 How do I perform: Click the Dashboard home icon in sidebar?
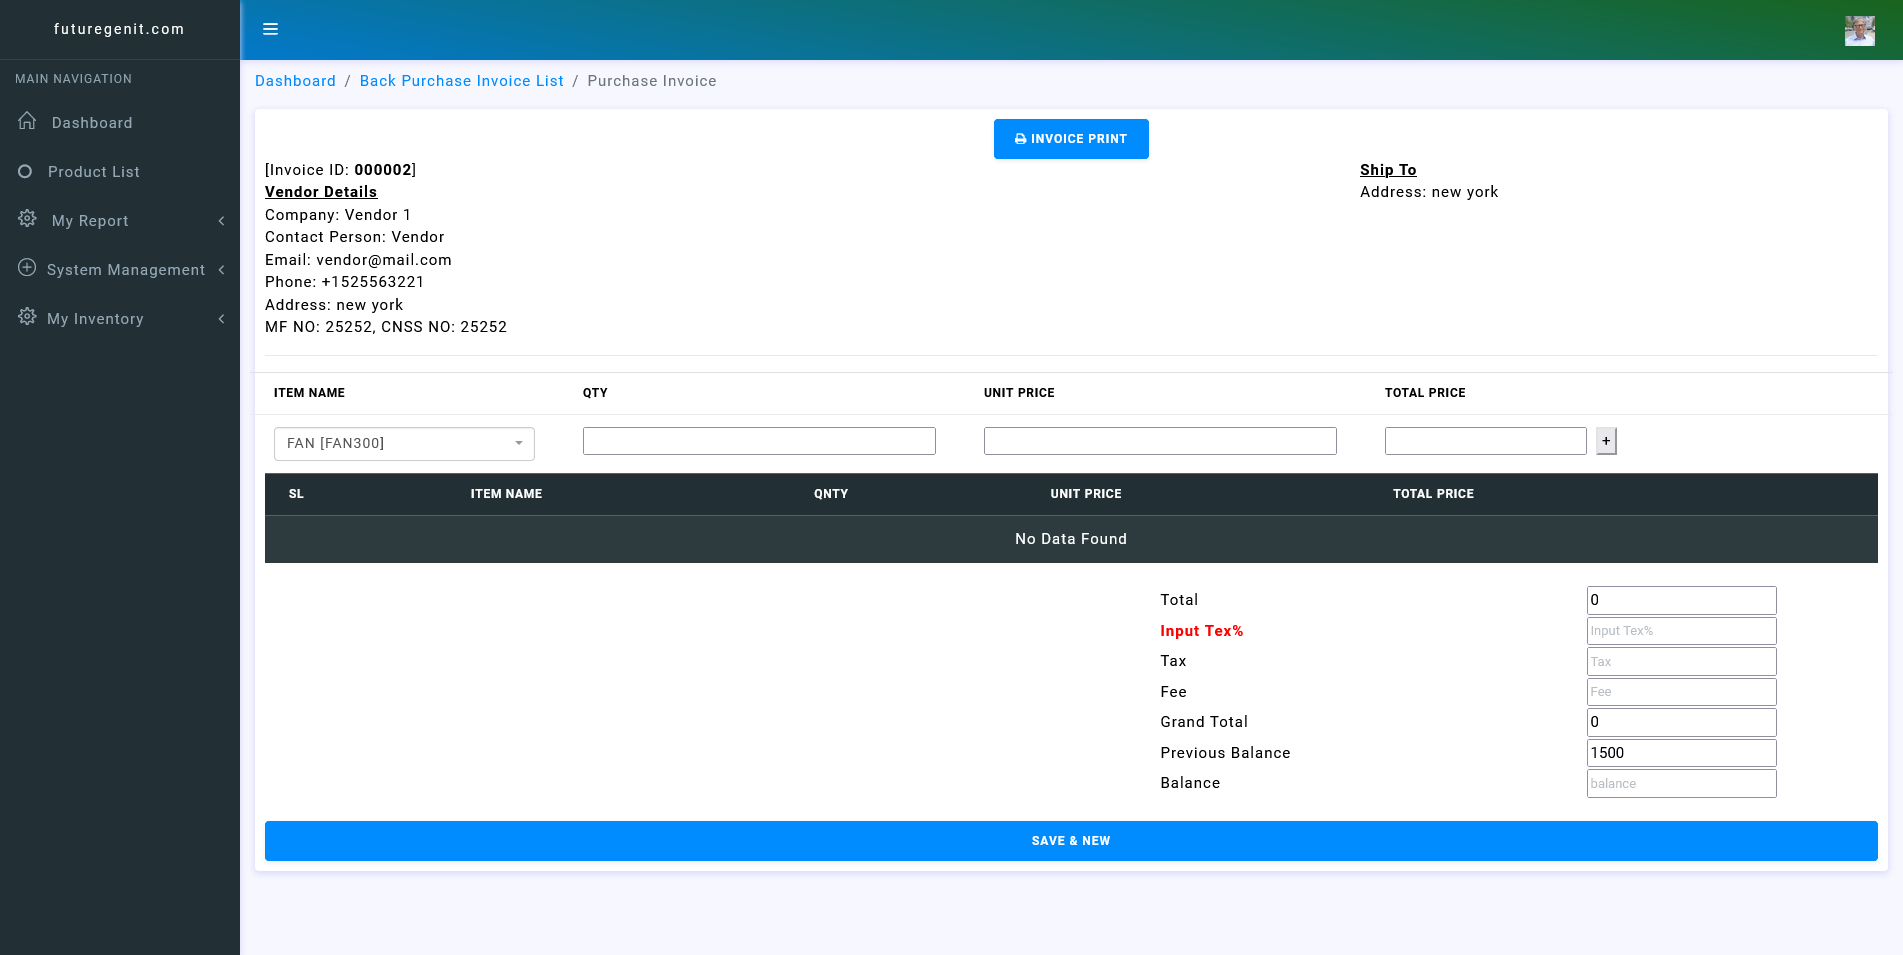(27, 121)
